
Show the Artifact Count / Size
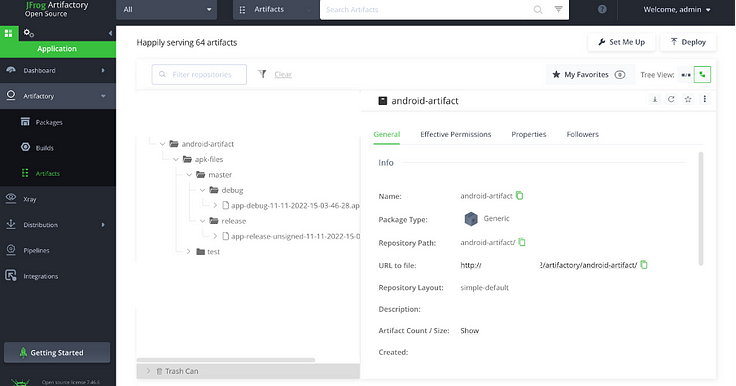tap(469, 331)
